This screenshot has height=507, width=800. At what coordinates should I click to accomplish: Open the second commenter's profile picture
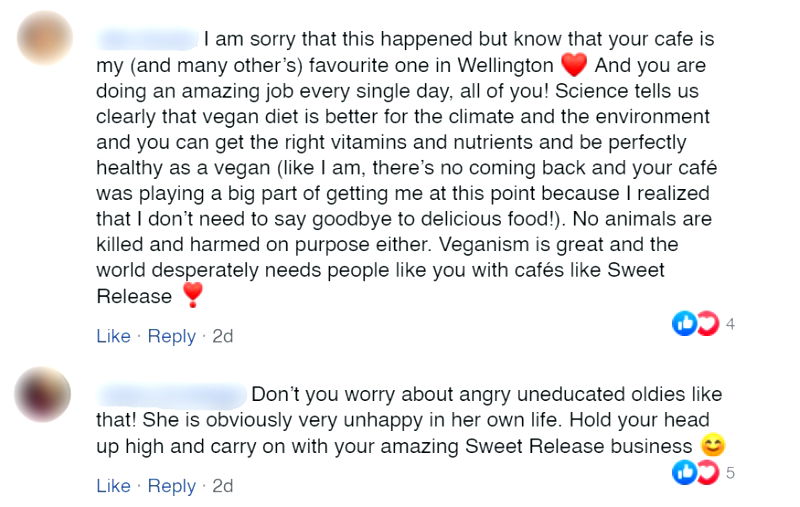click(x=43, y=394)
